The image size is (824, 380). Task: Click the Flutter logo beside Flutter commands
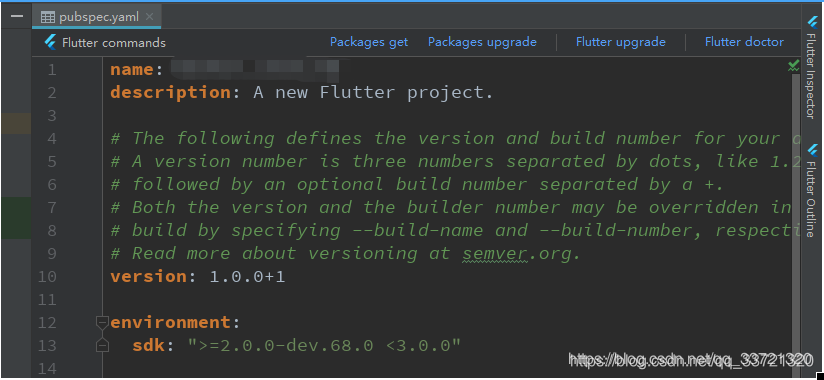point(50,43)
